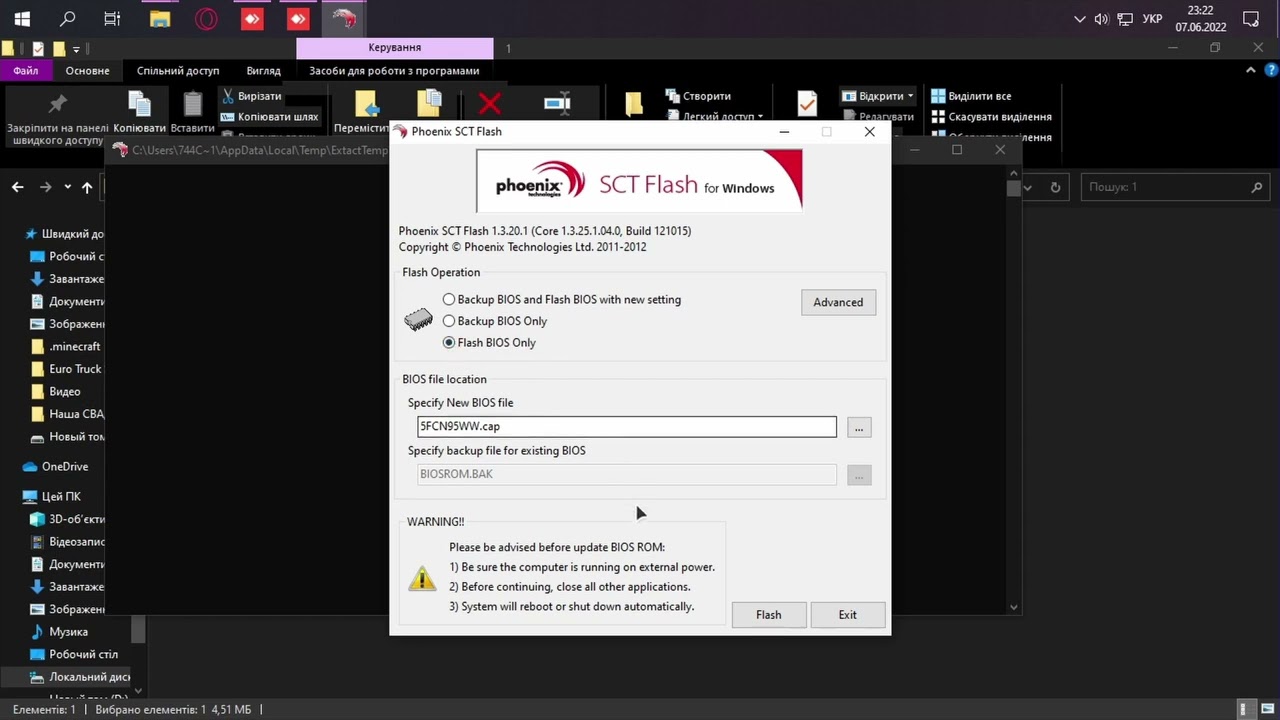Click the Advanced button
1280x720 pixels.
point(838,302)
